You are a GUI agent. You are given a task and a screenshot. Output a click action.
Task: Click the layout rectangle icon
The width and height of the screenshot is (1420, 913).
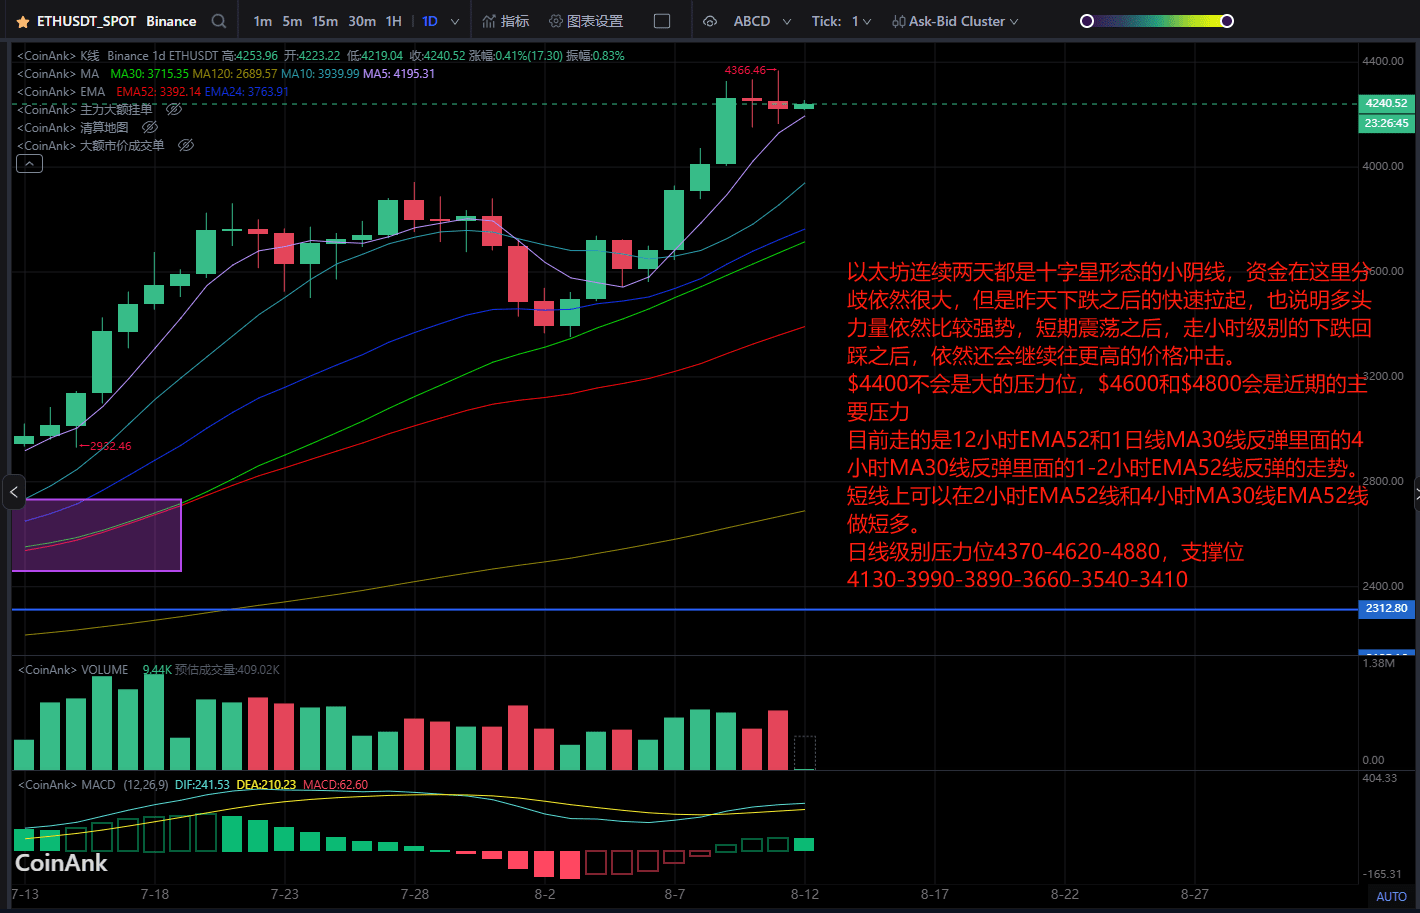[x=662, y=21]
